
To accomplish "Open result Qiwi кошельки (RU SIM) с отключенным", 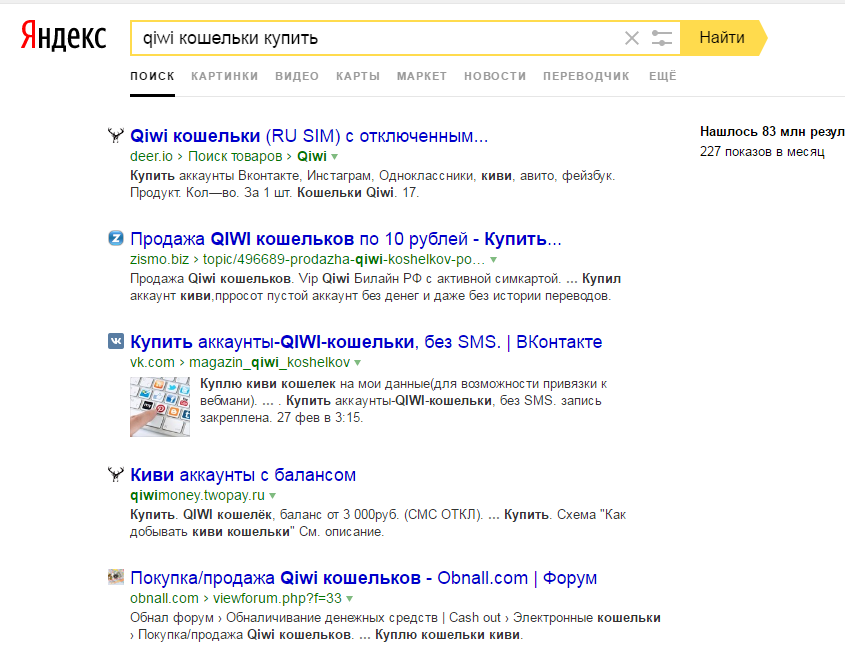I will [309, 136].
